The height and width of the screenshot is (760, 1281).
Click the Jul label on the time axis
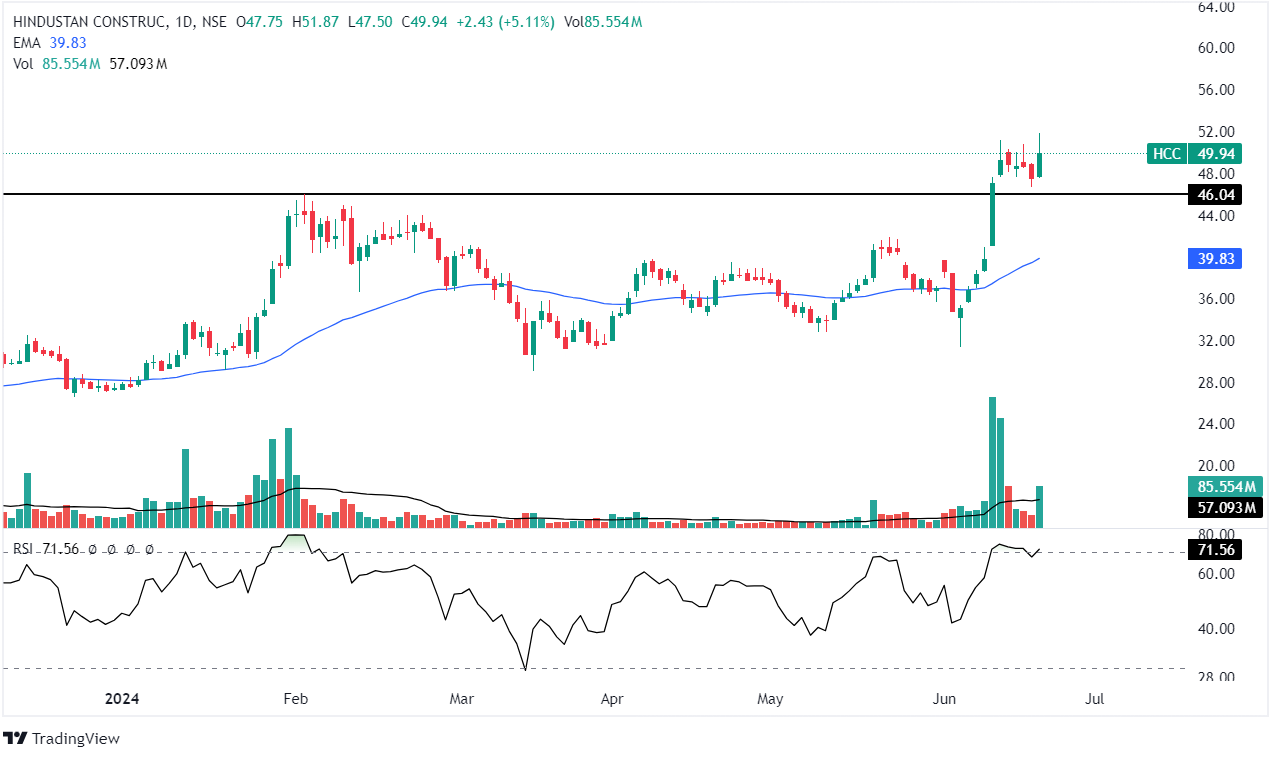point(1094,699)
